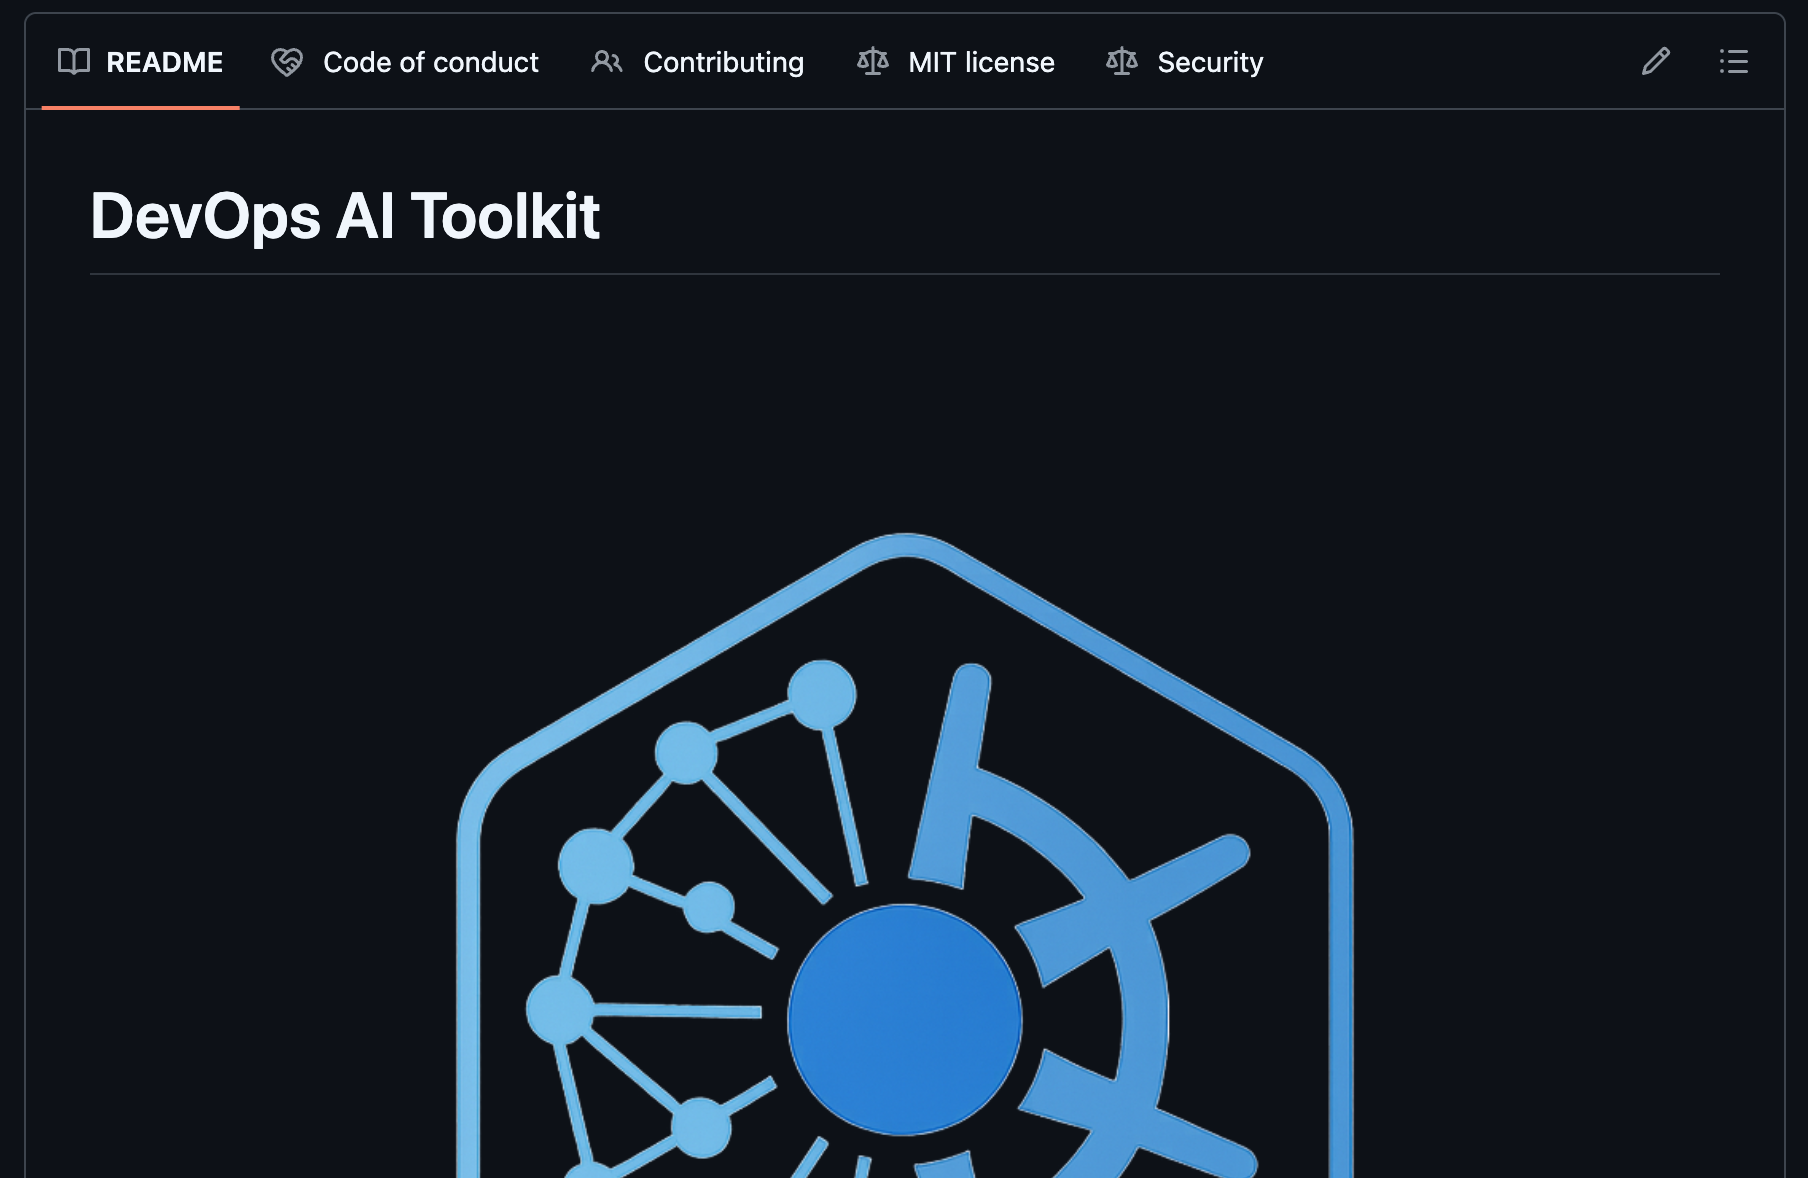This screenshot has height=1178, width=1808.
Task: Switch to the README tab label
Action: pyautogui.click(x=164, y=62)
